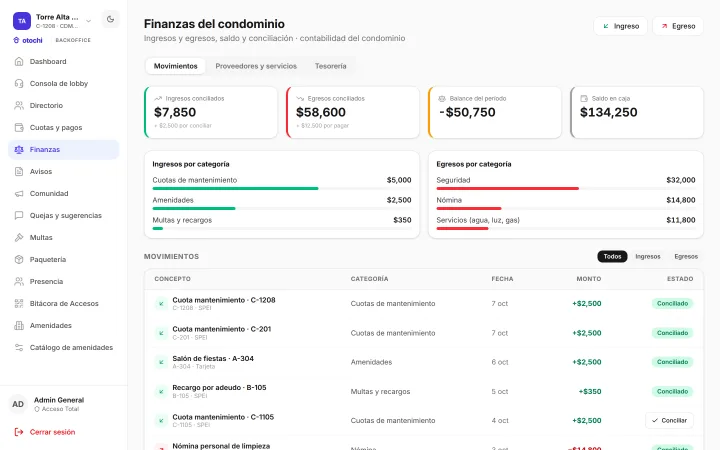Screen dimensions: 720x450
Task: Switch to Tesorería tab
Action: 331,66
